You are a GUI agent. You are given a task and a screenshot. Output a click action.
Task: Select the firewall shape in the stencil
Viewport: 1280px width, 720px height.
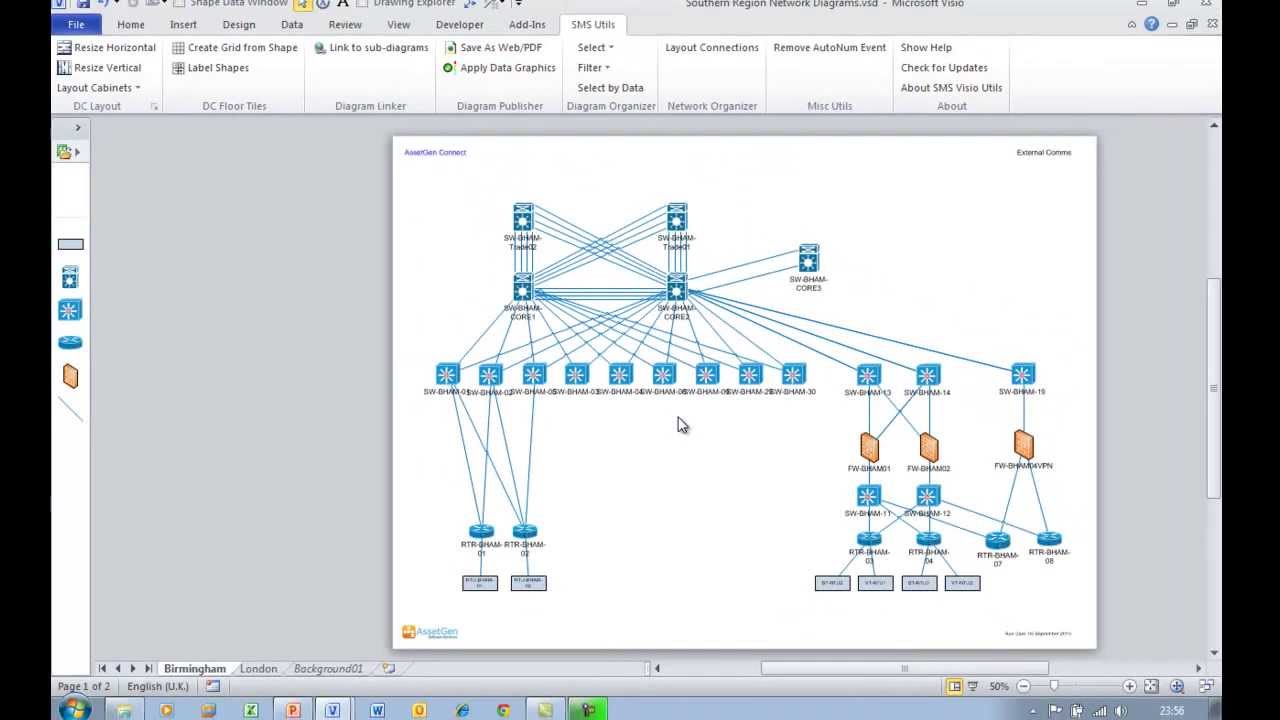tap(69, 375)
